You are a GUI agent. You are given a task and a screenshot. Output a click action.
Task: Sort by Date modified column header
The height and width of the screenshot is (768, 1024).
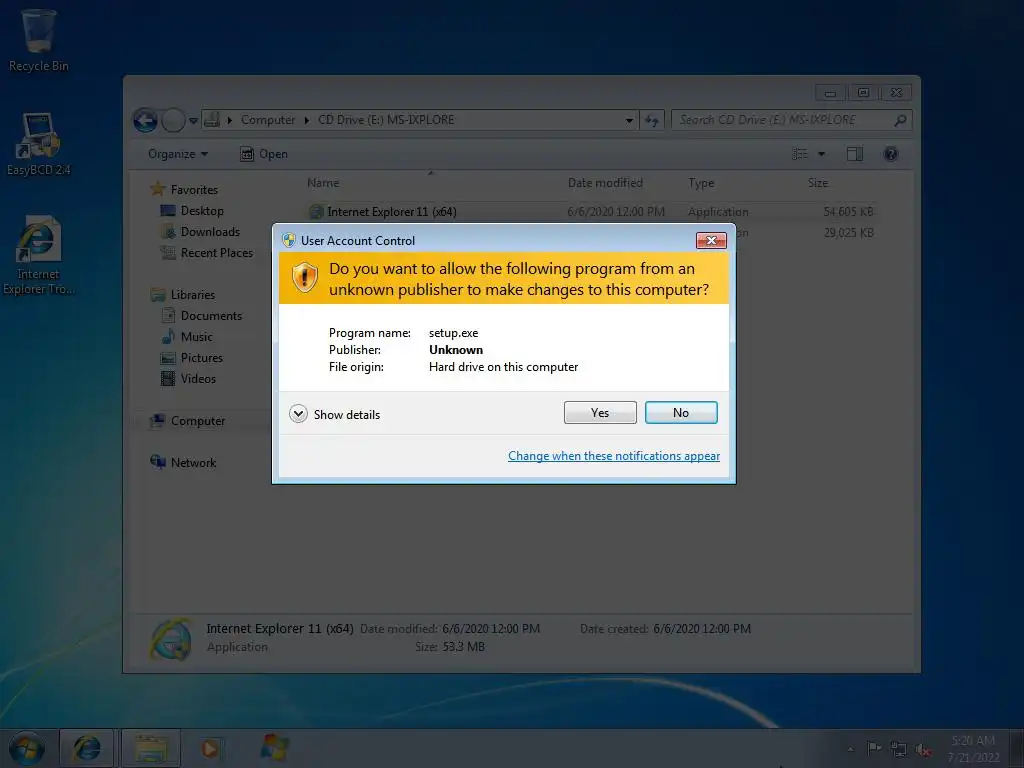605,183
